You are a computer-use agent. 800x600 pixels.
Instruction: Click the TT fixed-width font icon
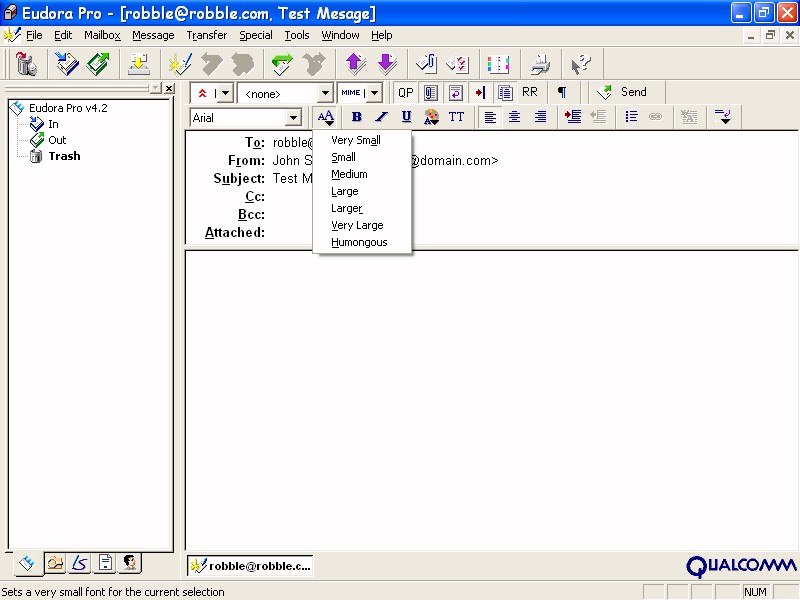click(456, 117)
